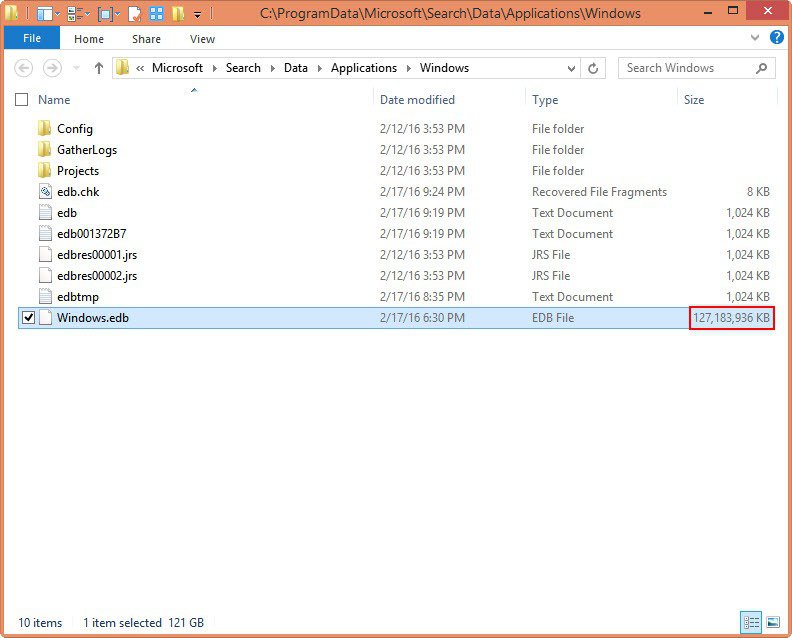Click the "2/17/16 8:35 PM" date cell
This screenshot has height=638, width=792.
pyautogui.click(x=422, y=297)
